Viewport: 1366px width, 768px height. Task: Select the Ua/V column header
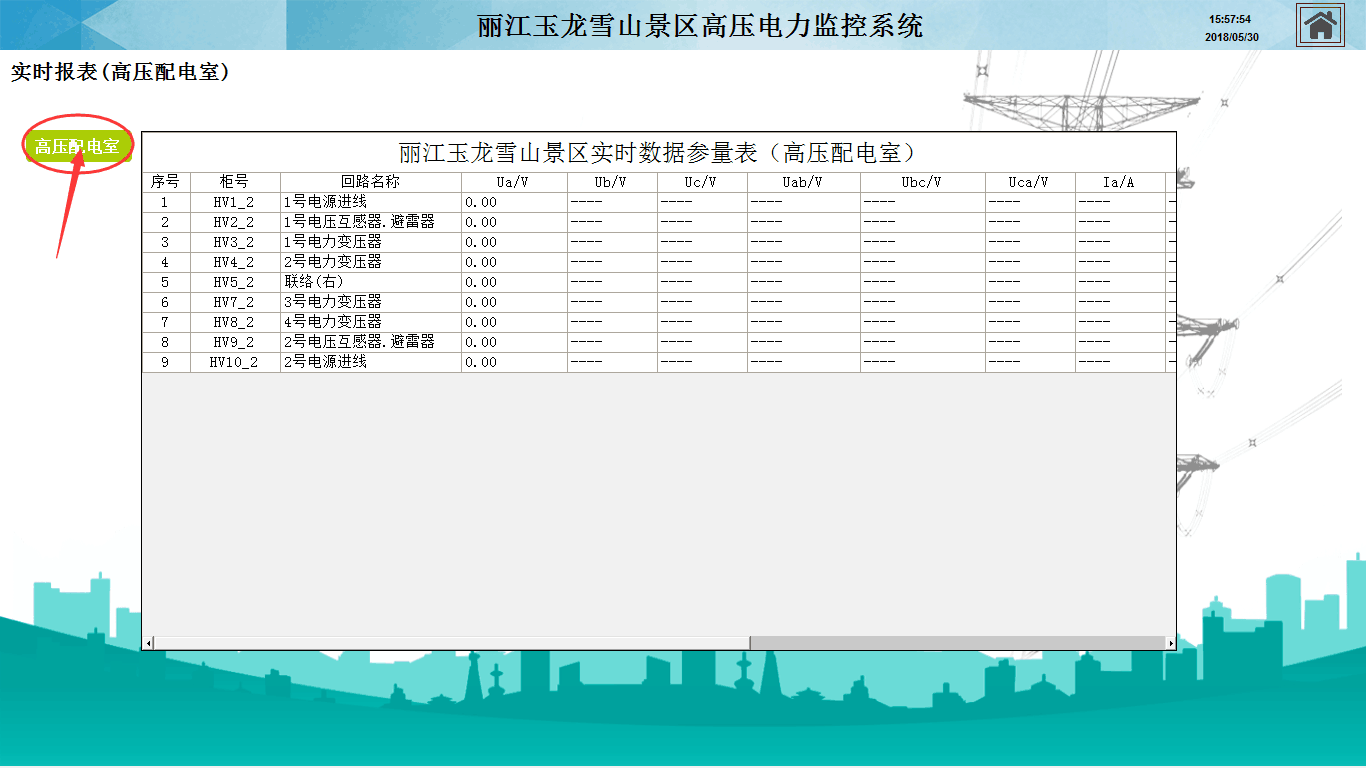tap(514, 182)
